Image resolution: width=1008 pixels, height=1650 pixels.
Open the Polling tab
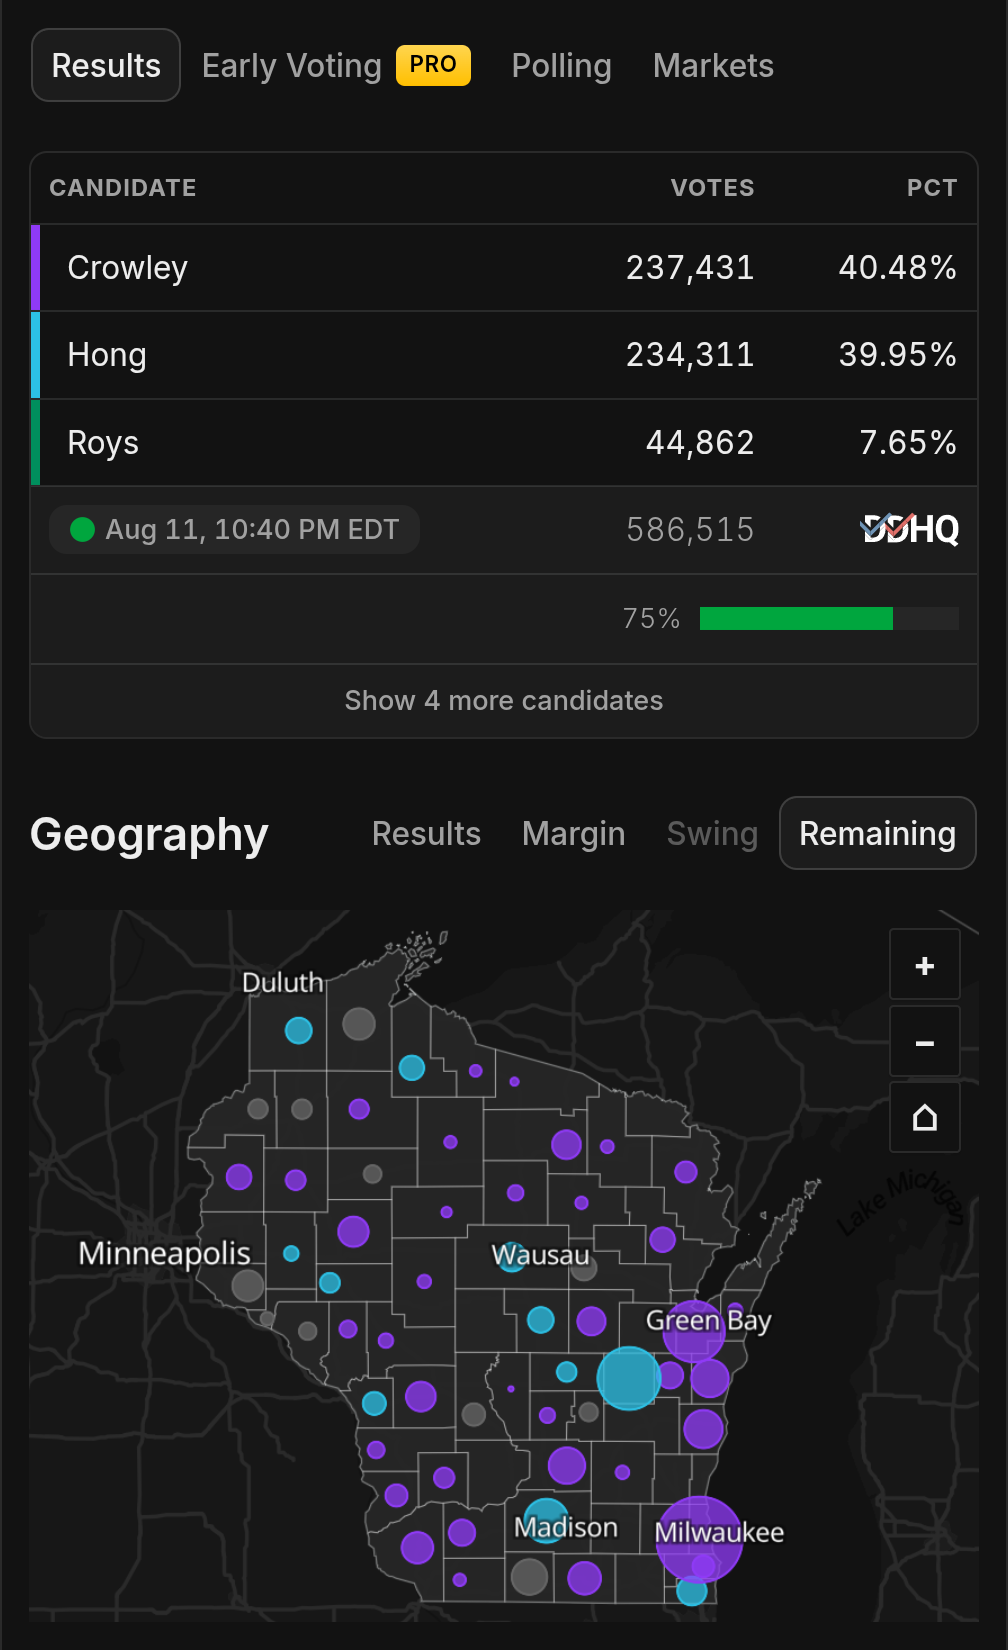tap(561, 65)
